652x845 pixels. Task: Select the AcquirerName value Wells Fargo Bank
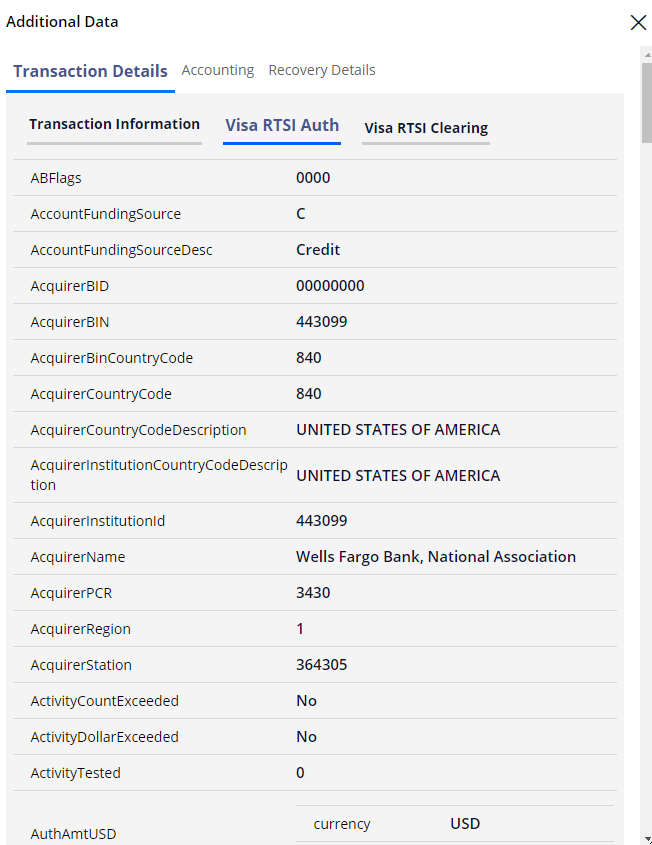[x=435, y=557]
